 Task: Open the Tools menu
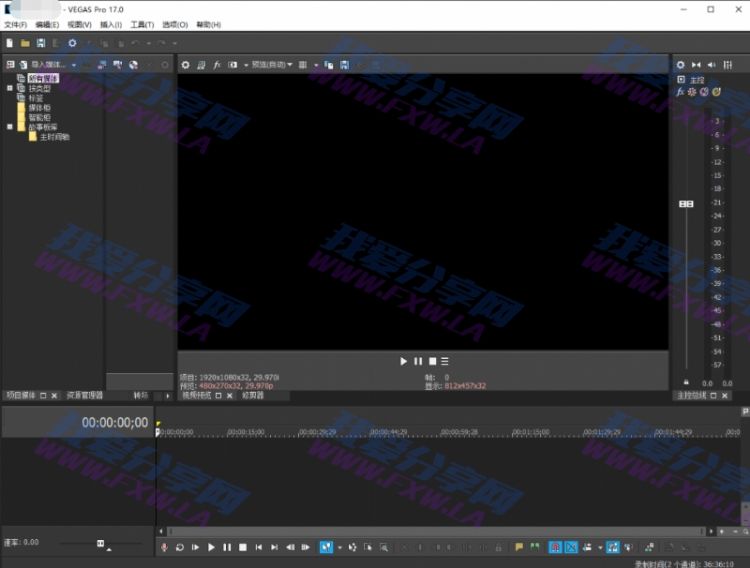tap(142, 24)
